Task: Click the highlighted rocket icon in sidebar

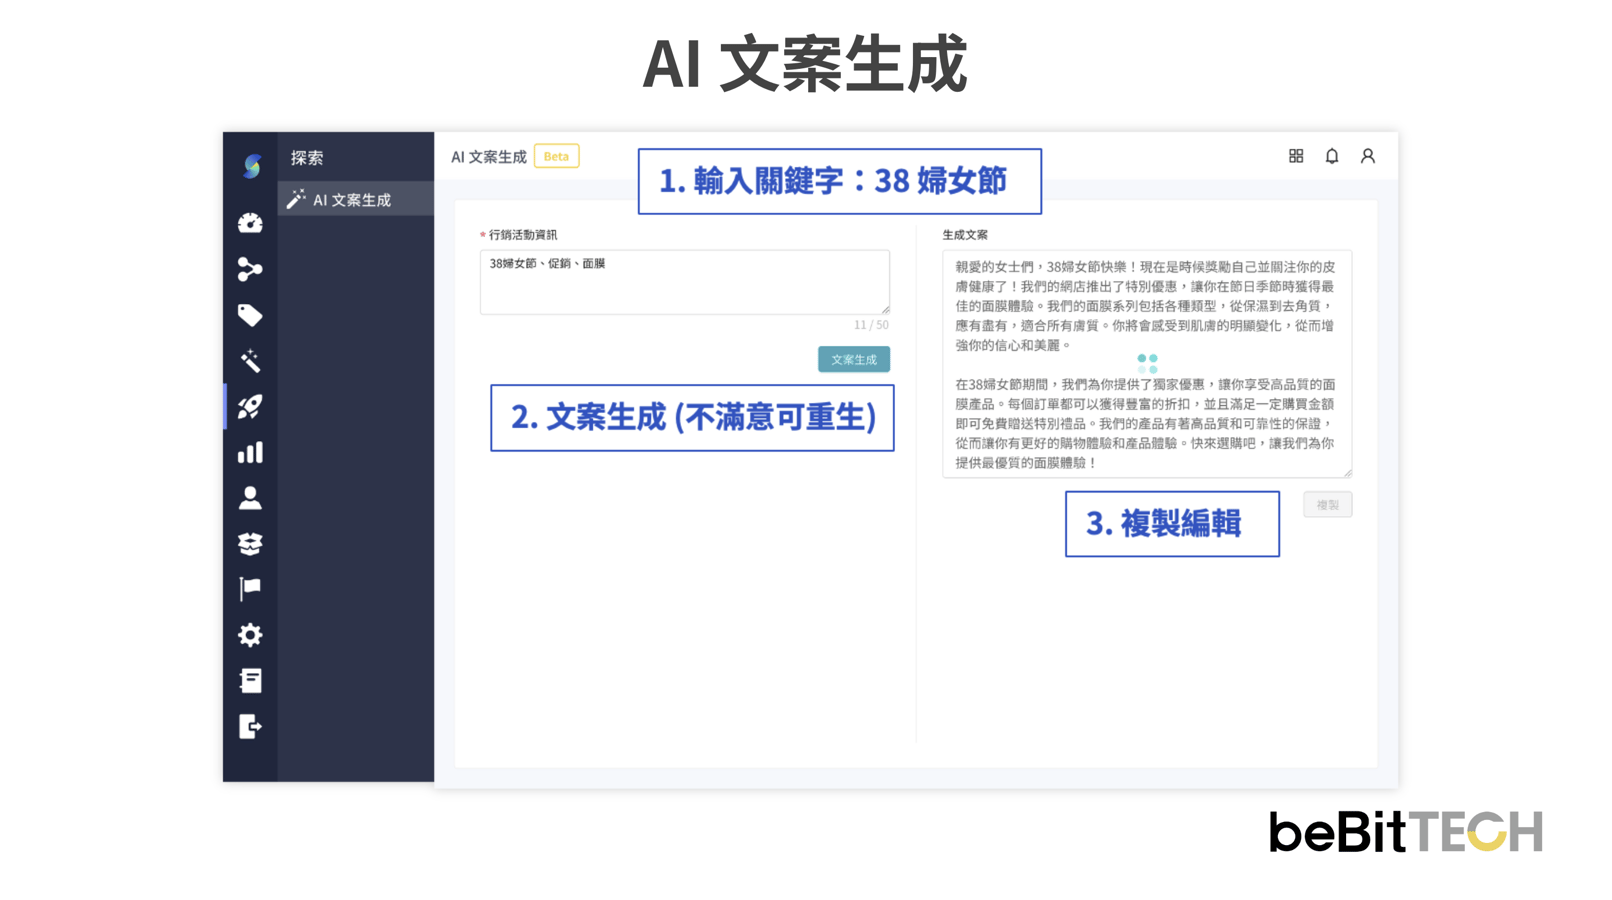Action: (x=250, y=405)
